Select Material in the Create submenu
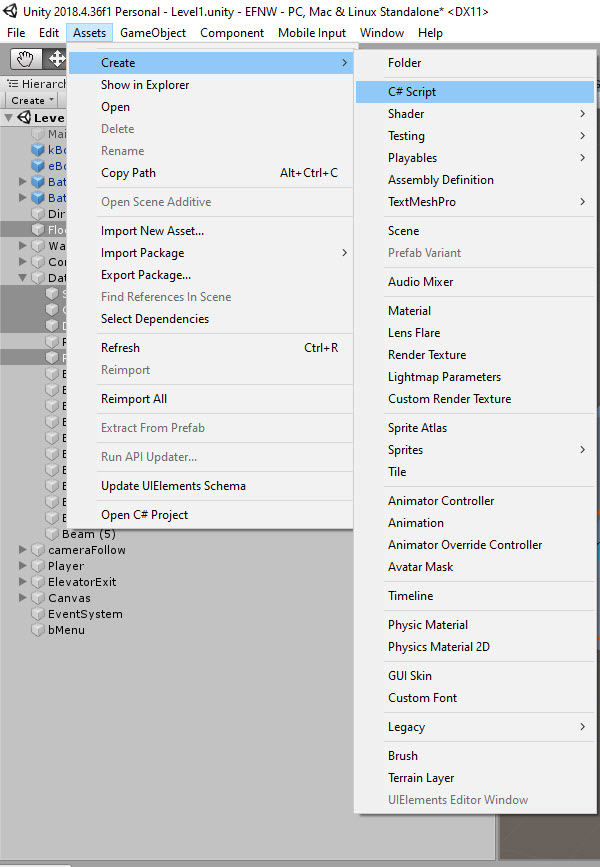This screenshot has width=600, height=867. [409, 311]
